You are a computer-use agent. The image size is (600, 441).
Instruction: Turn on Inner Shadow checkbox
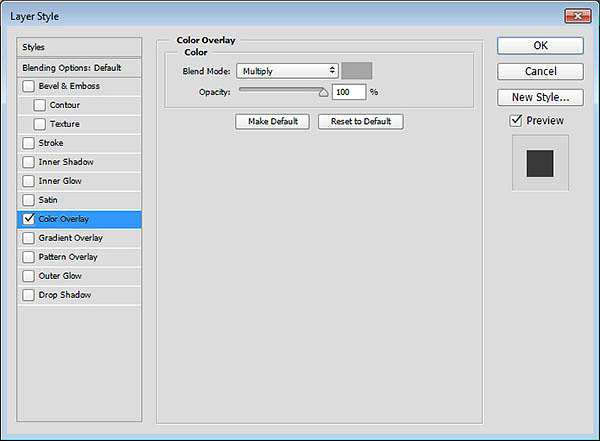[x=28, y=162]
